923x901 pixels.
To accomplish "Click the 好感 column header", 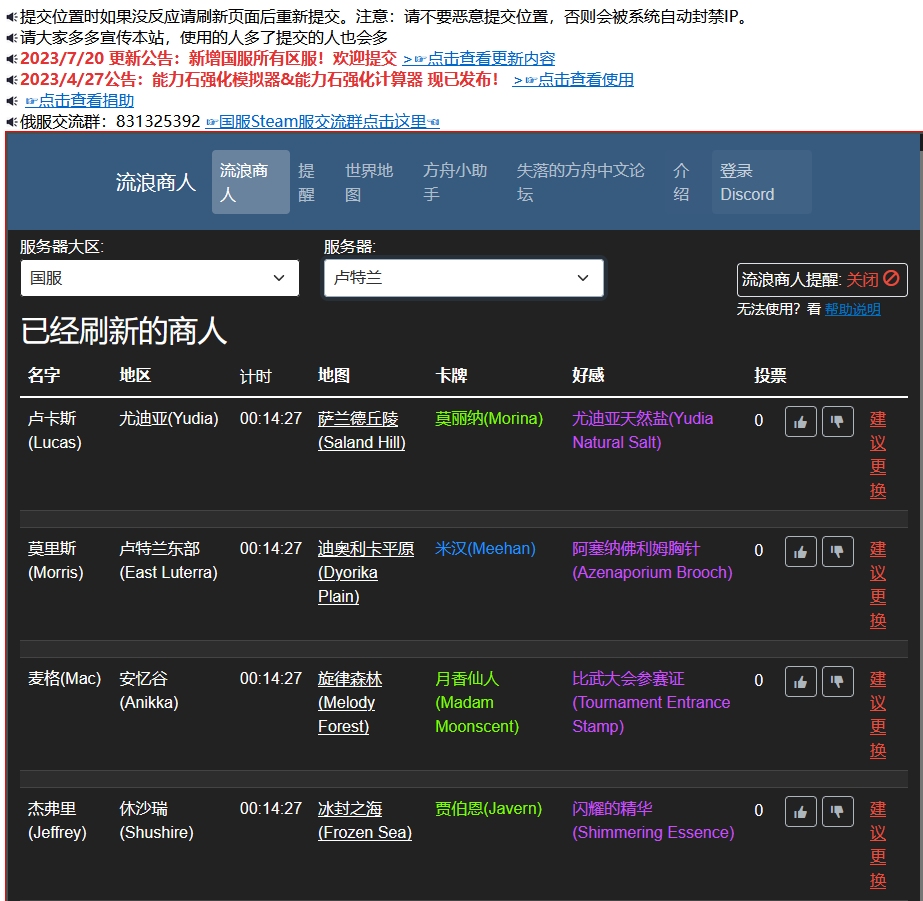I will pyautogui.click(x=588, y=375).
